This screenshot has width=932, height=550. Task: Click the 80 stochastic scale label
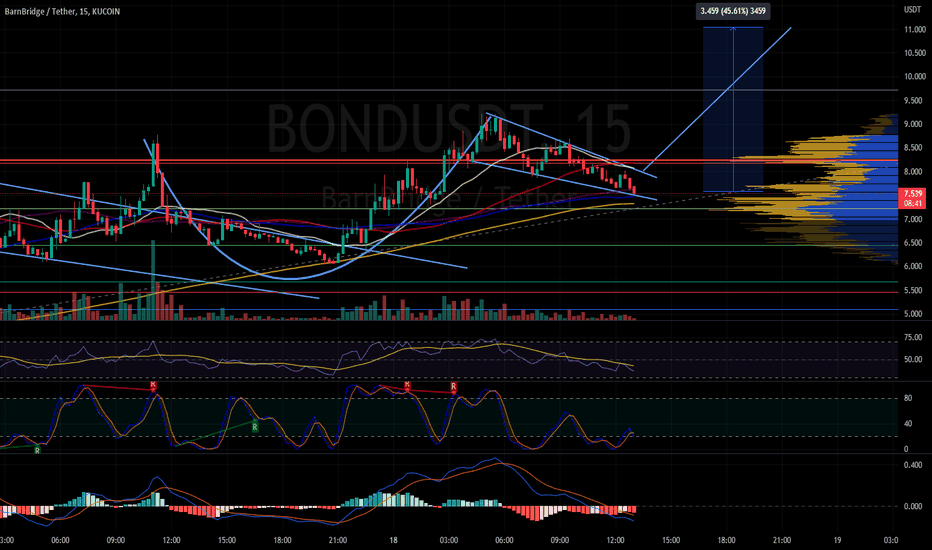pos(908,398)
